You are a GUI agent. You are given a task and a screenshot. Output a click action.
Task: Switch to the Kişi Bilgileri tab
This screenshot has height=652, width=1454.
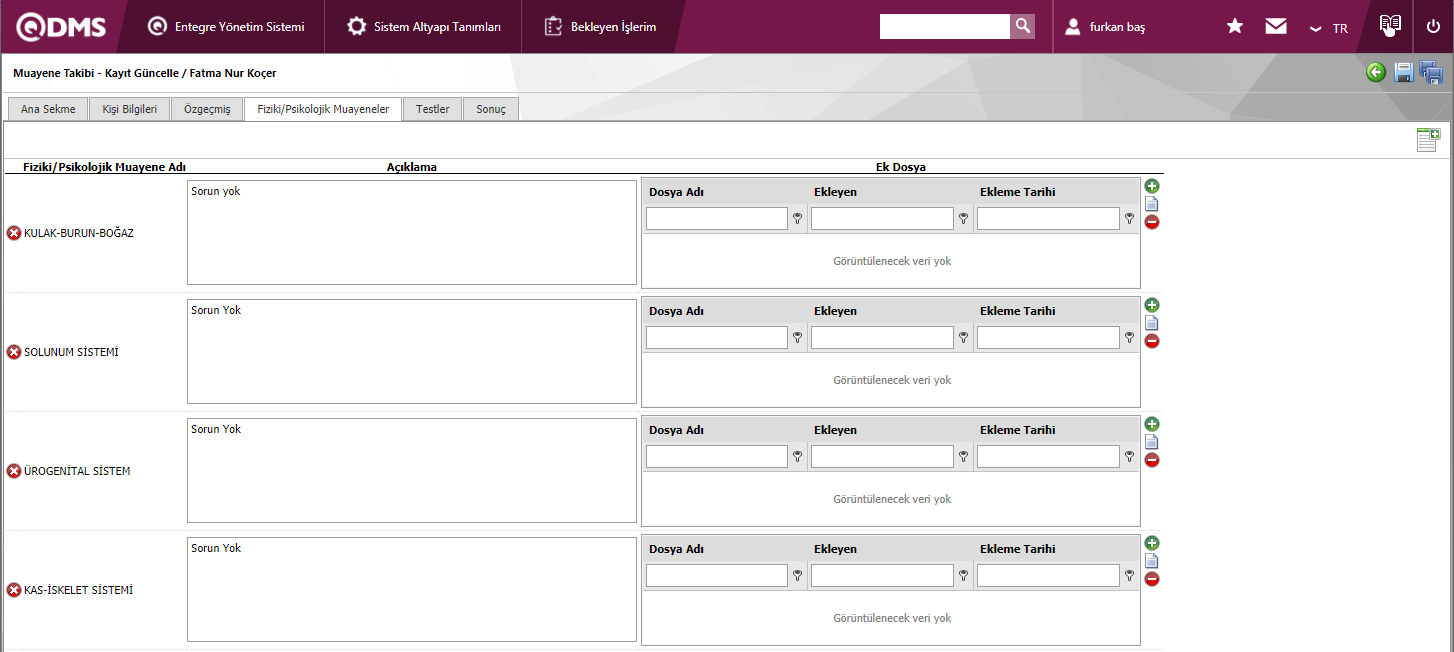(129, 109)
